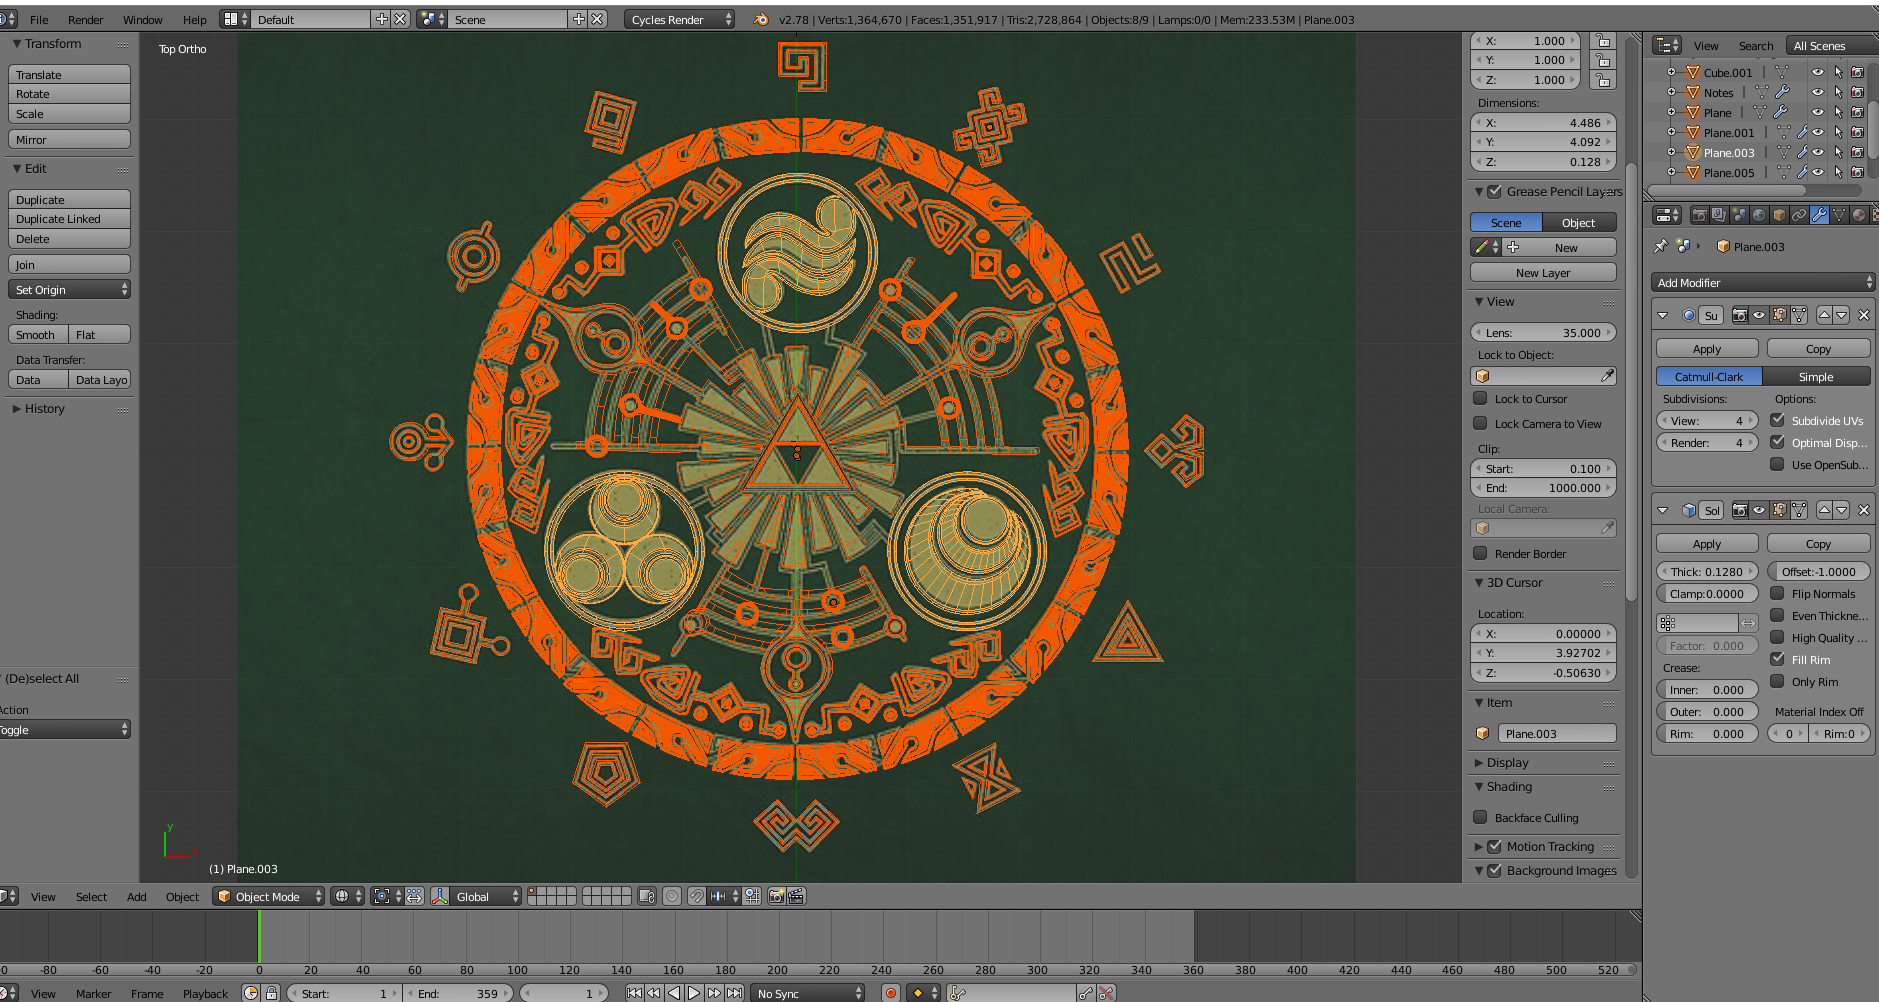Viewport: 1879px width, 1002px height.
Task: Expand the Plane.001 tree node
Action: (1671, 132)
